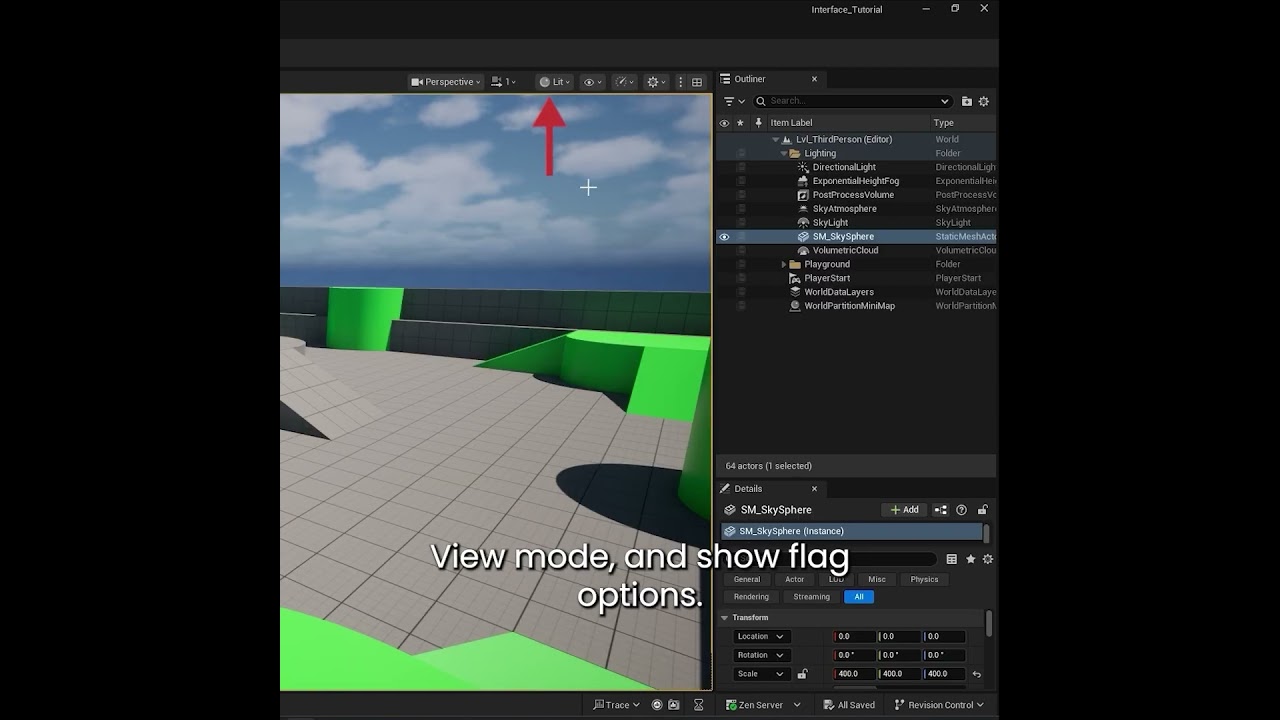Open the Perspective viewport type dropdown

pos(446,82)
